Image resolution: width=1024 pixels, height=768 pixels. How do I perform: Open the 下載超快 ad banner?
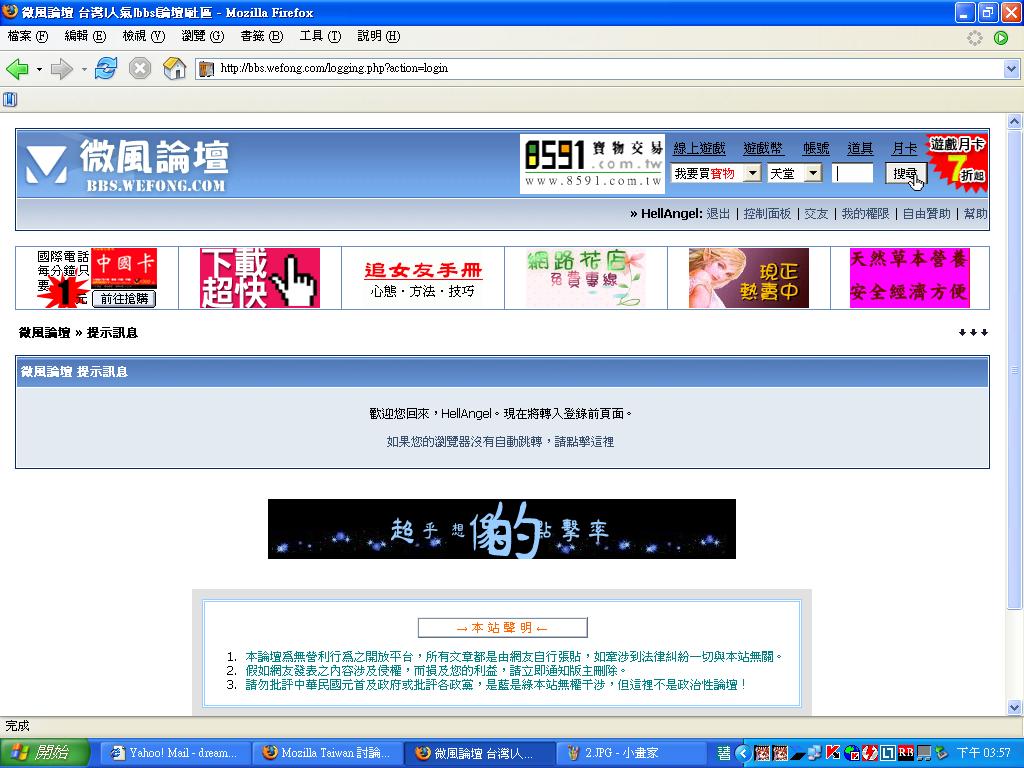(x=260, y=278)
